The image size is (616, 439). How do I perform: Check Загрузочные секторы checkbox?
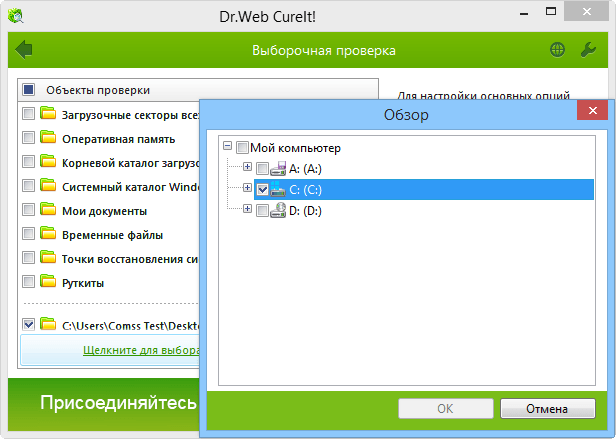pos(28,114)
